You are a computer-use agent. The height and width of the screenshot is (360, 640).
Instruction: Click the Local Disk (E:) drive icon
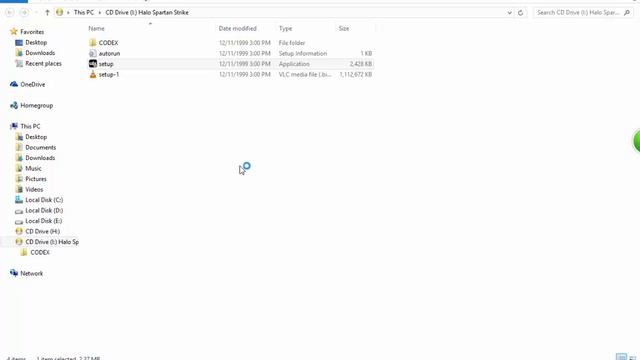coord(19,221)
